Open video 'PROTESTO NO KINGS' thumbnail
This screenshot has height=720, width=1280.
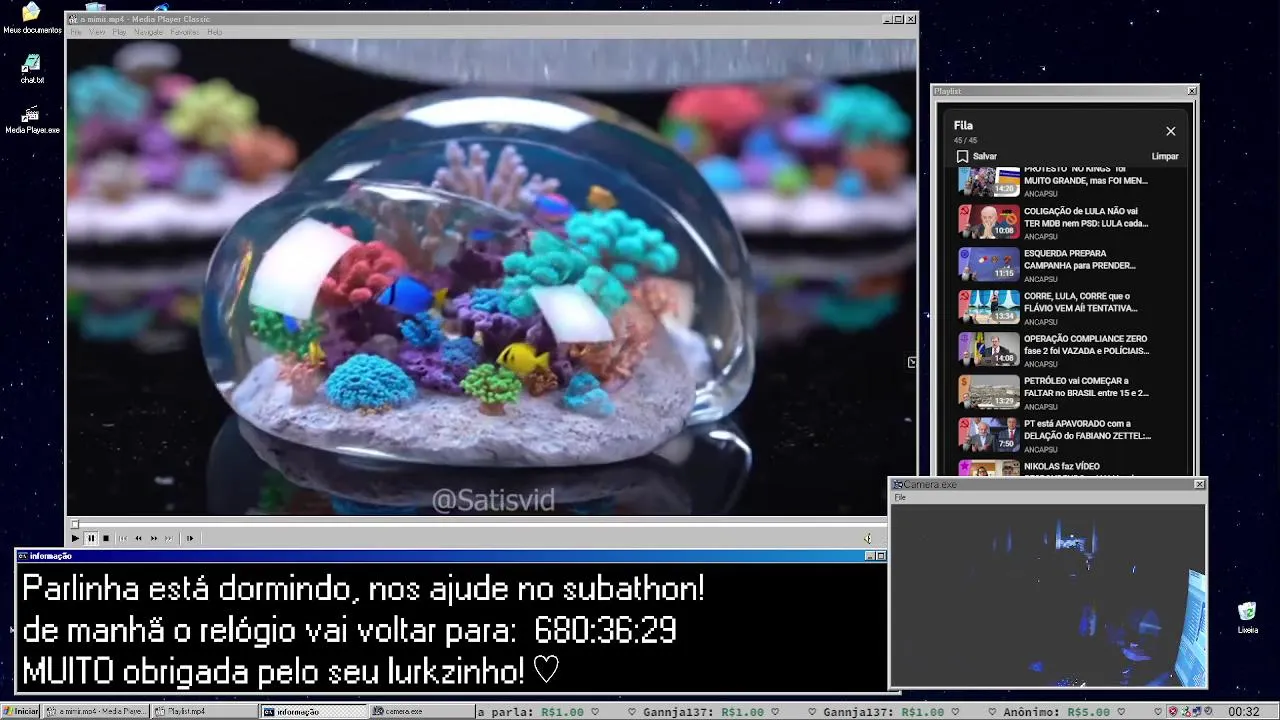coord(989,182)
